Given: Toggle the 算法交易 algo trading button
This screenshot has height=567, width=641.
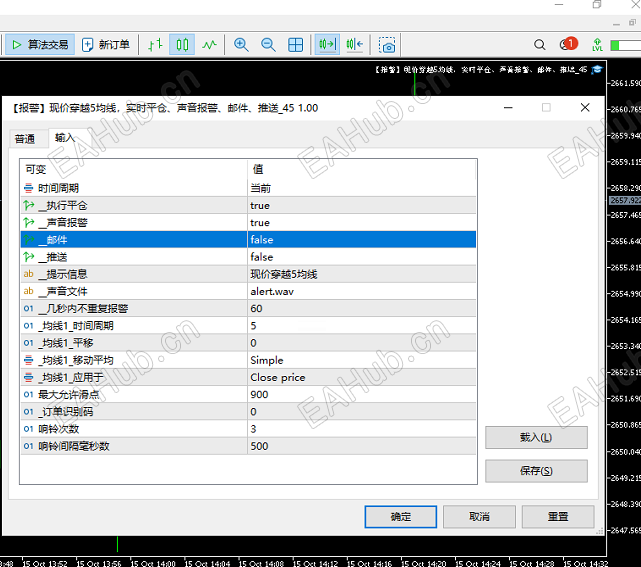Looking at the screenshot, I should pos(40,44).
